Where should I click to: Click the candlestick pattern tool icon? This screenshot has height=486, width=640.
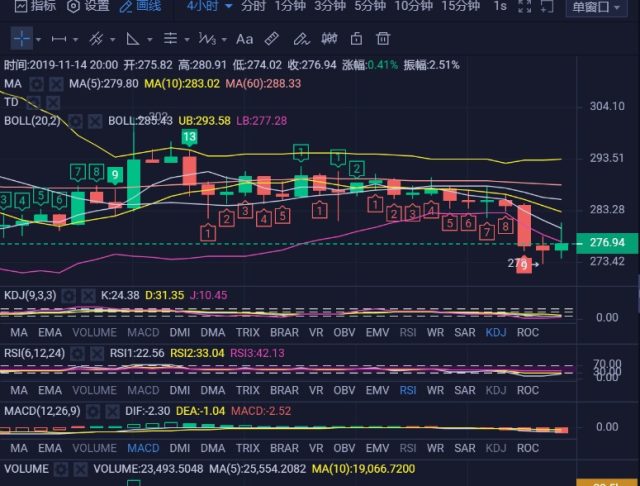pyautogui.click(x=329, y=39)
